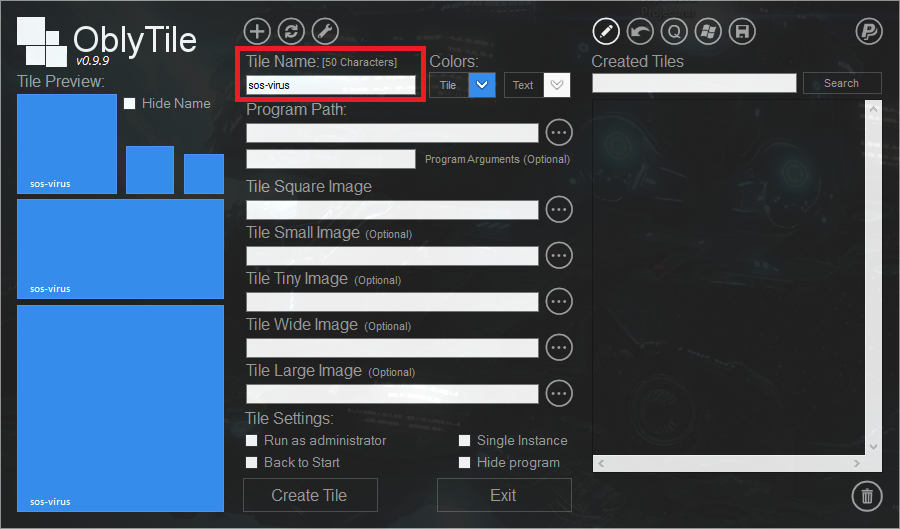Open the Tile color dropdown arrow
This screenshot has height=529, width=900.
(482, 85)
